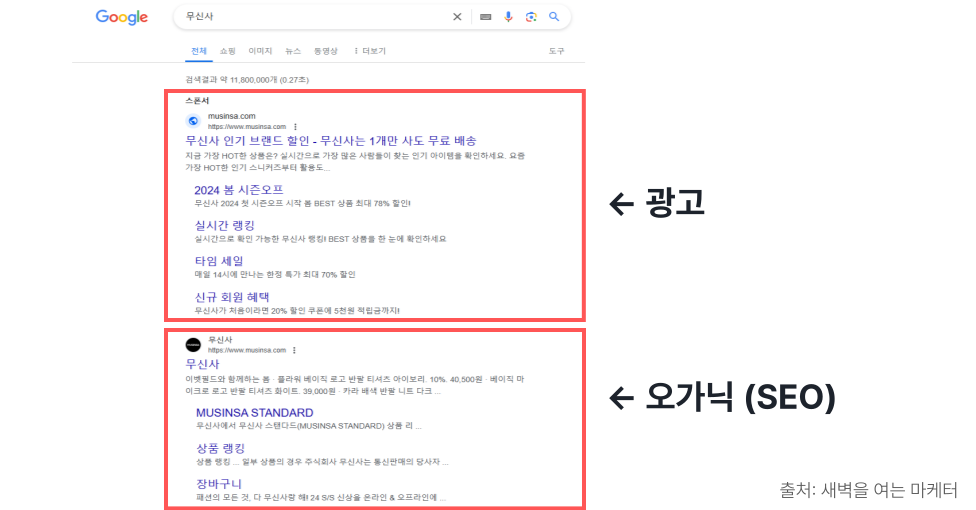Click the musinsa.com site name in ad
Viewport: 976px width, 510px height.
tap(232, 116)
